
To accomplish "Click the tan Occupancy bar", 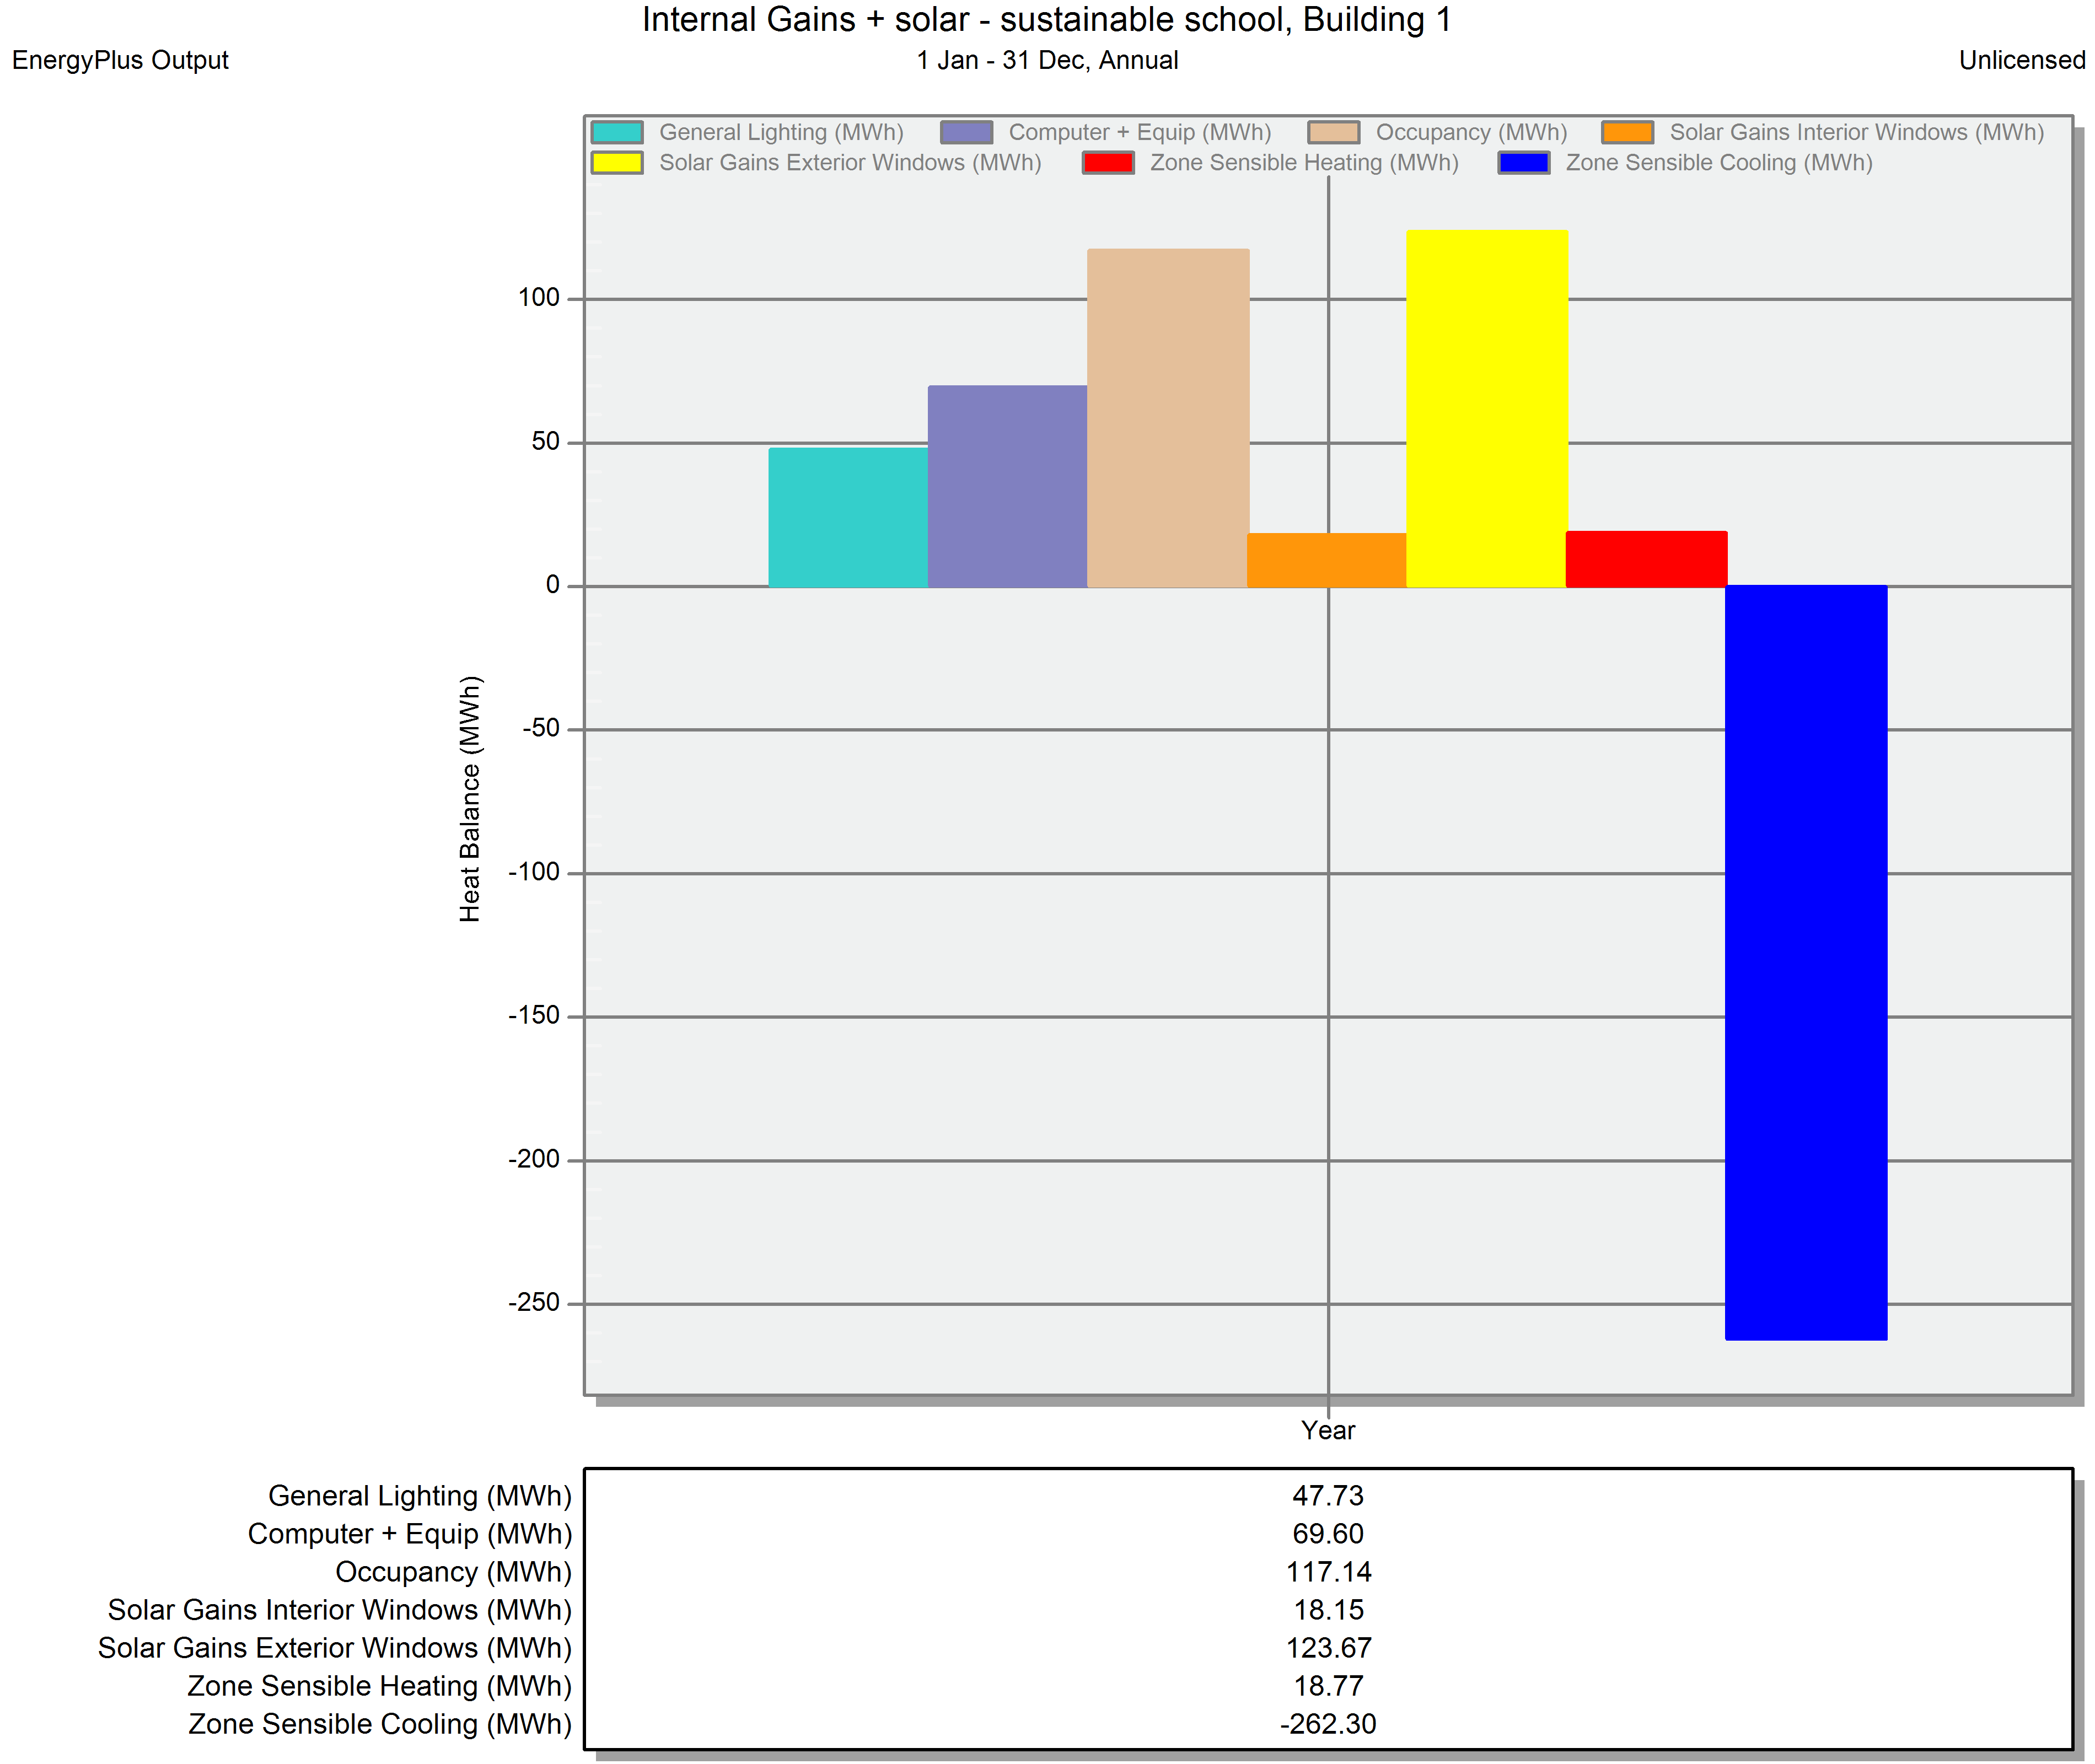I will (1168, 418).
